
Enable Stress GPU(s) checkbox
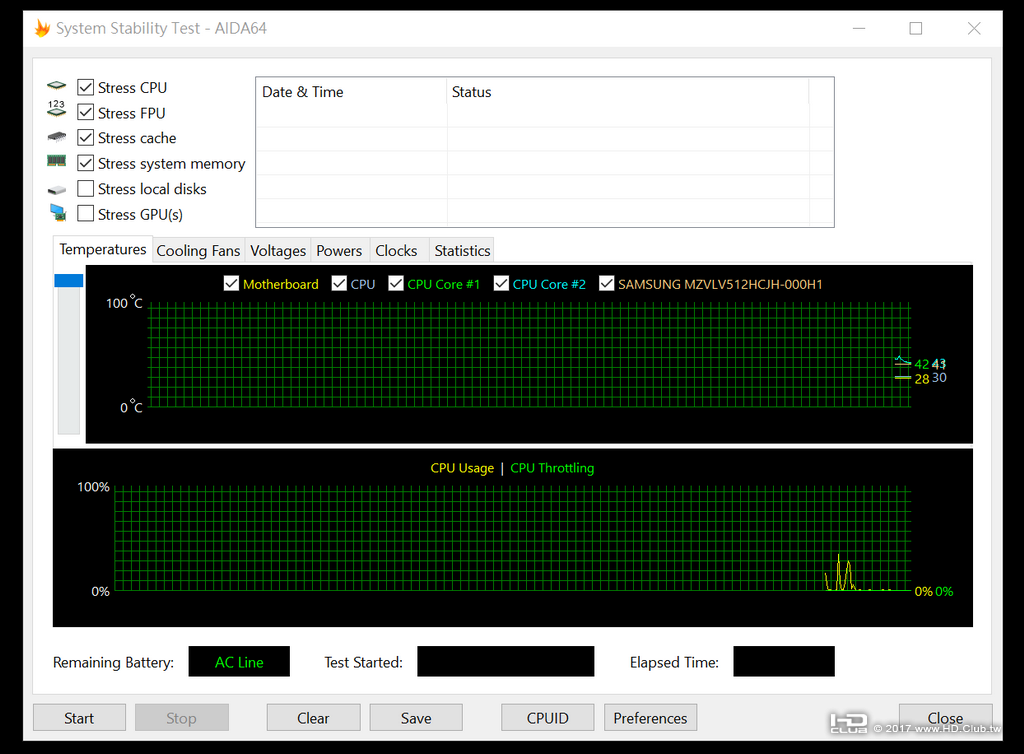(86, 213)
